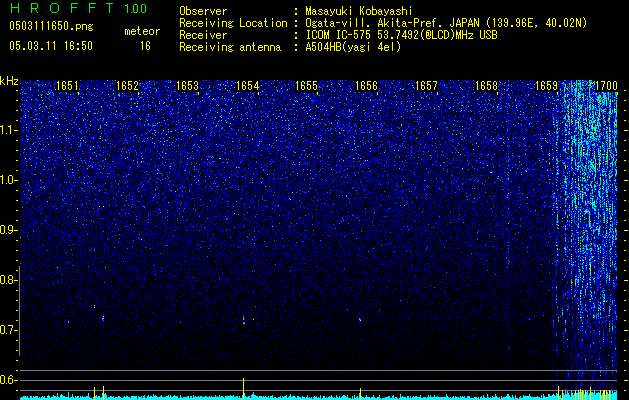Image resolution: width=629 pixels, height=400 pixels.
Task: Click the meteor echo near 1656
Action: tap(360, 319)
